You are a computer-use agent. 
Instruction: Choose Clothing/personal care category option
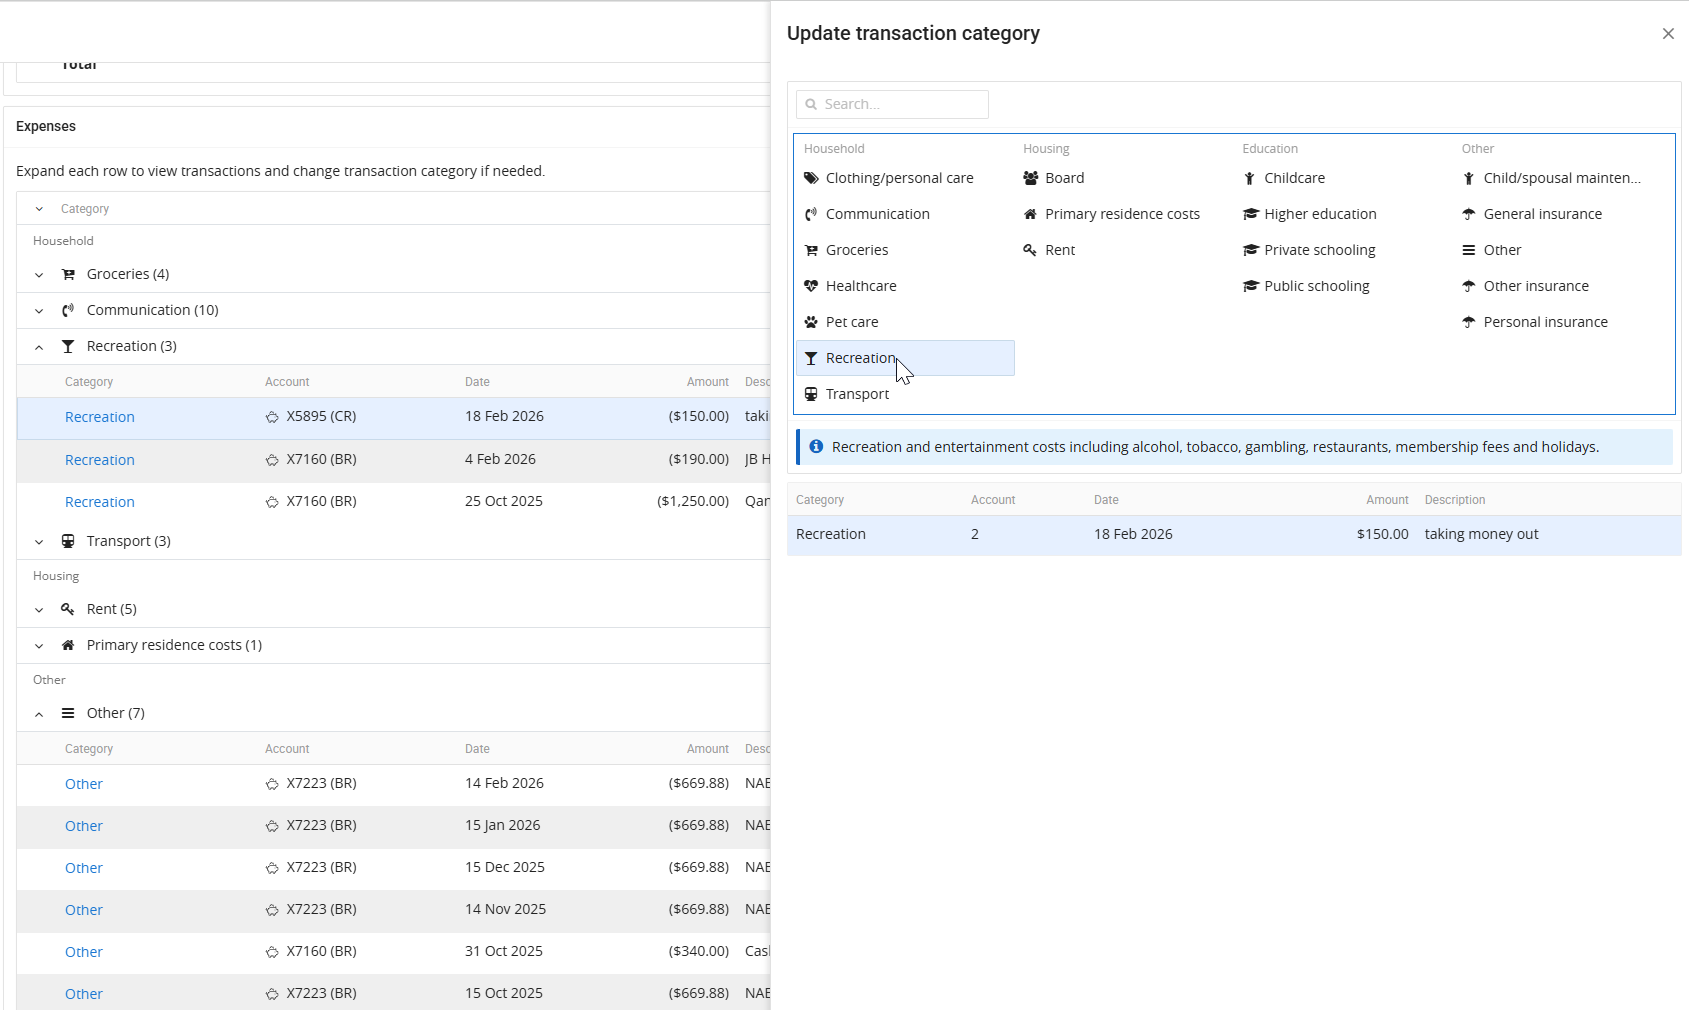tap(899, 178)
